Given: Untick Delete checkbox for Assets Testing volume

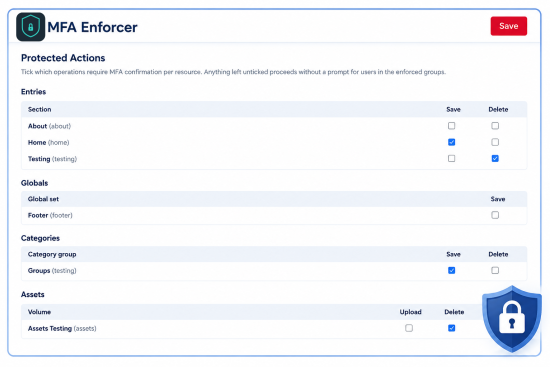Looking at the screenshot, I should (x=451, y=328).
